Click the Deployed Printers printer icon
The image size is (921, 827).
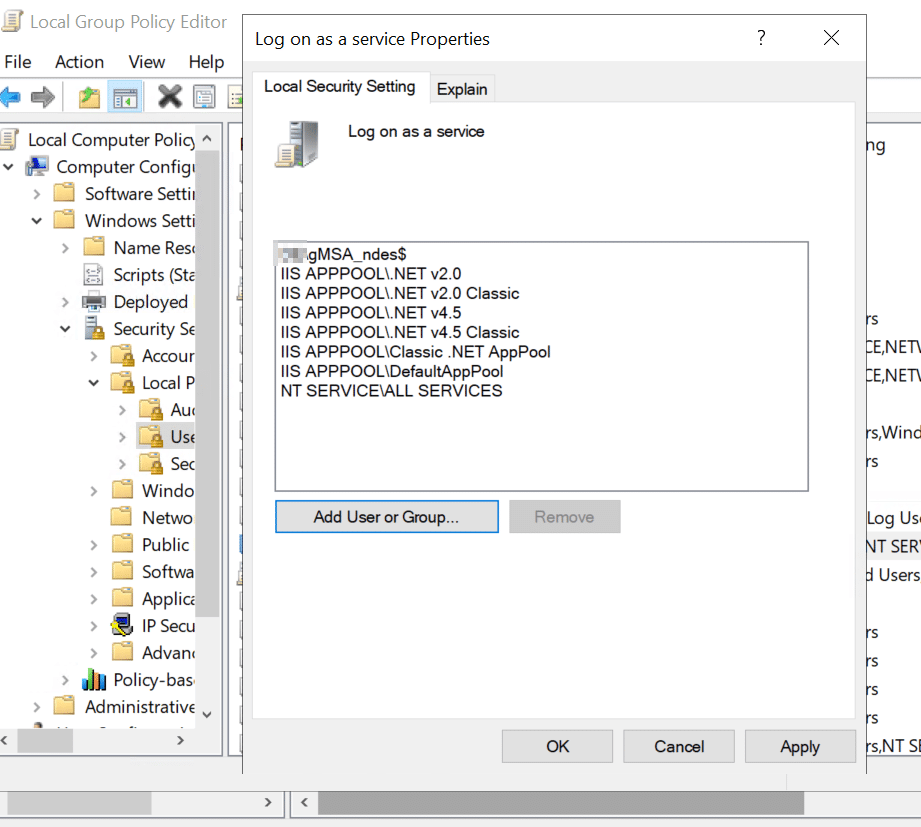point(96,301)
